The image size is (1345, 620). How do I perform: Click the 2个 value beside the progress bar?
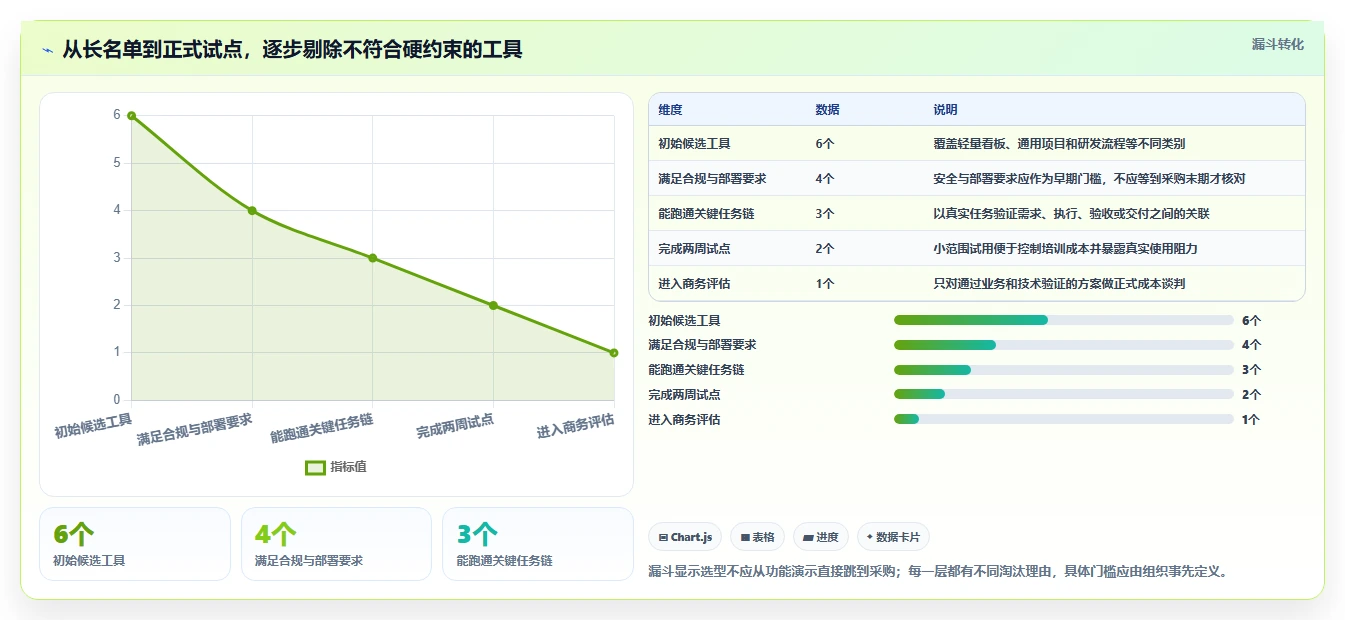pos(1251,394)
